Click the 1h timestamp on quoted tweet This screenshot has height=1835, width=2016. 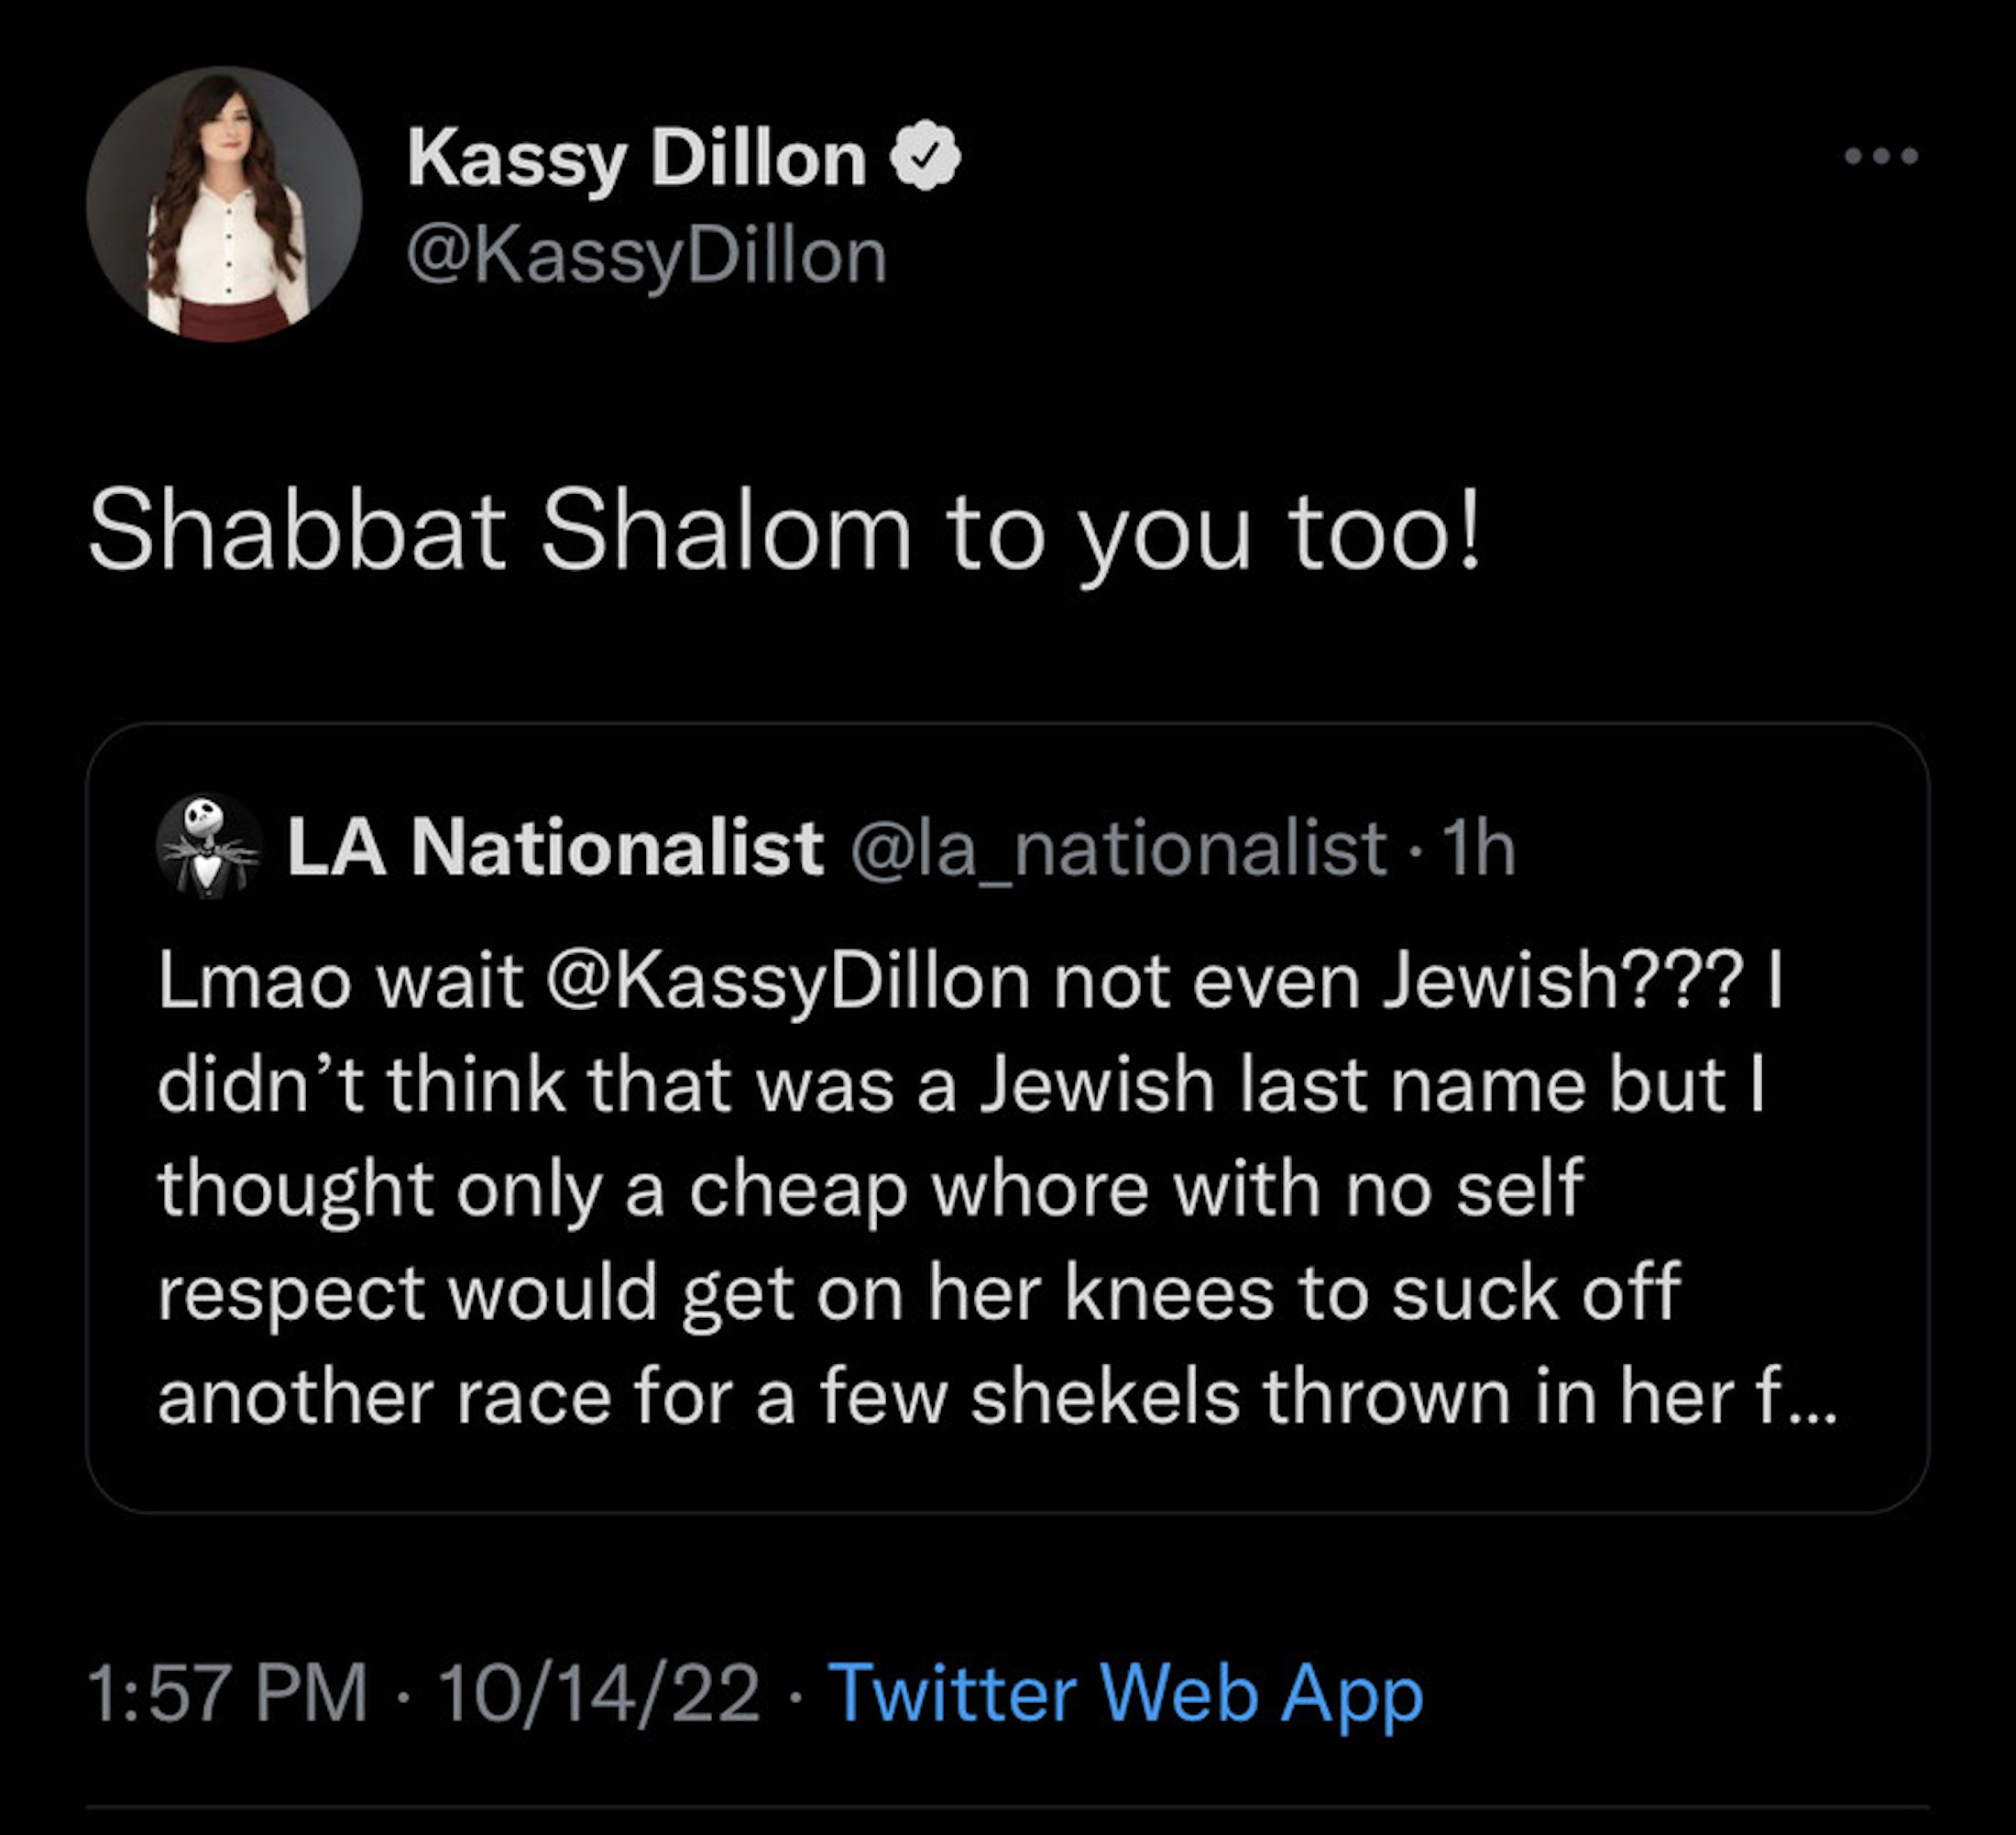coord(1480,848)
